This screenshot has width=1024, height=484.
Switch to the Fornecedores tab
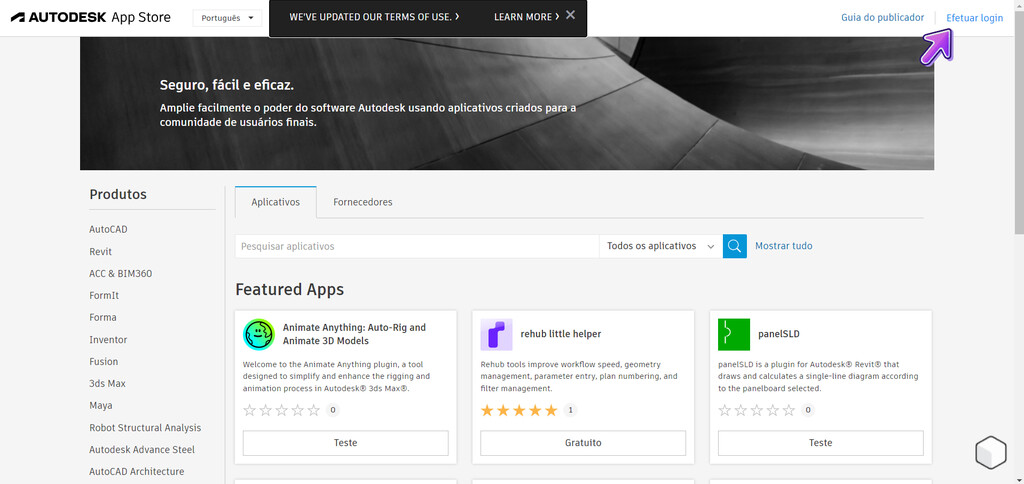pos(363,202)
